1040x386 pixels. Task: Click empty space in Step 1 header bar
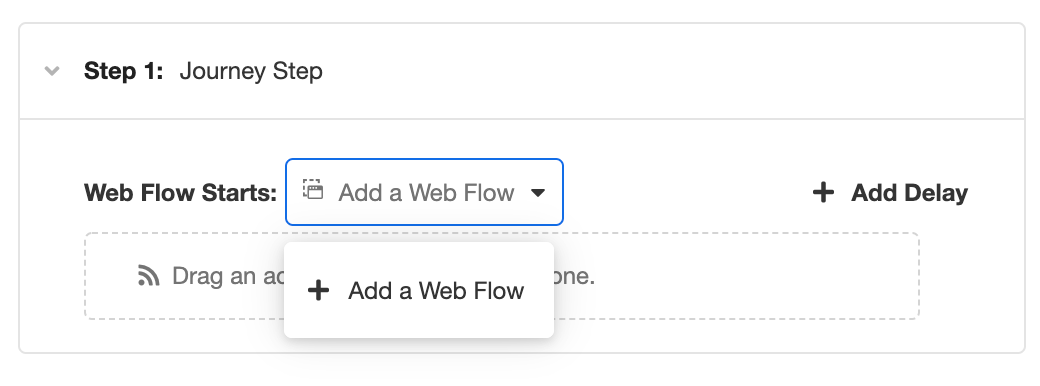coord(663,71)
